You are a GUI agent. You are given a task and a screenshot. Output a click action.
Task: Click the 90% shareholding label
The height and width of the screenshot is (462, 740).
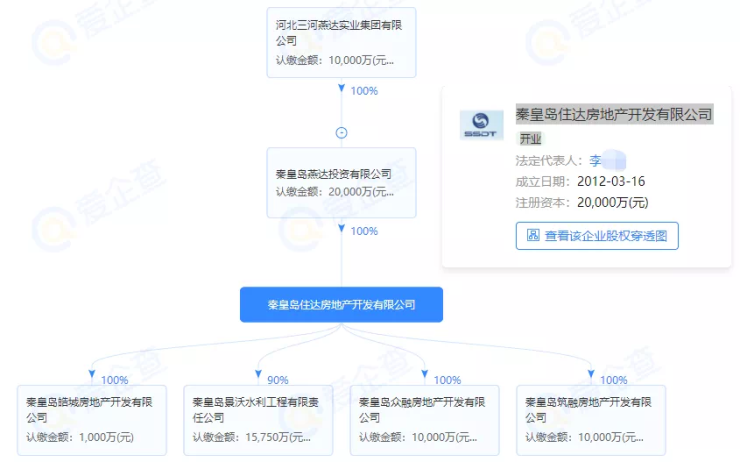click(x=278, y=380)
